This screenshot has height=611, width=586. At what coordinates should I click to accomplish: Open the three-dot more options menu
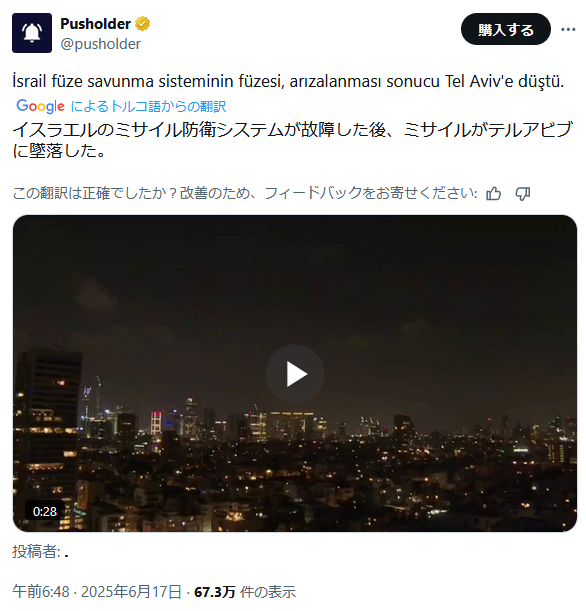568,29
